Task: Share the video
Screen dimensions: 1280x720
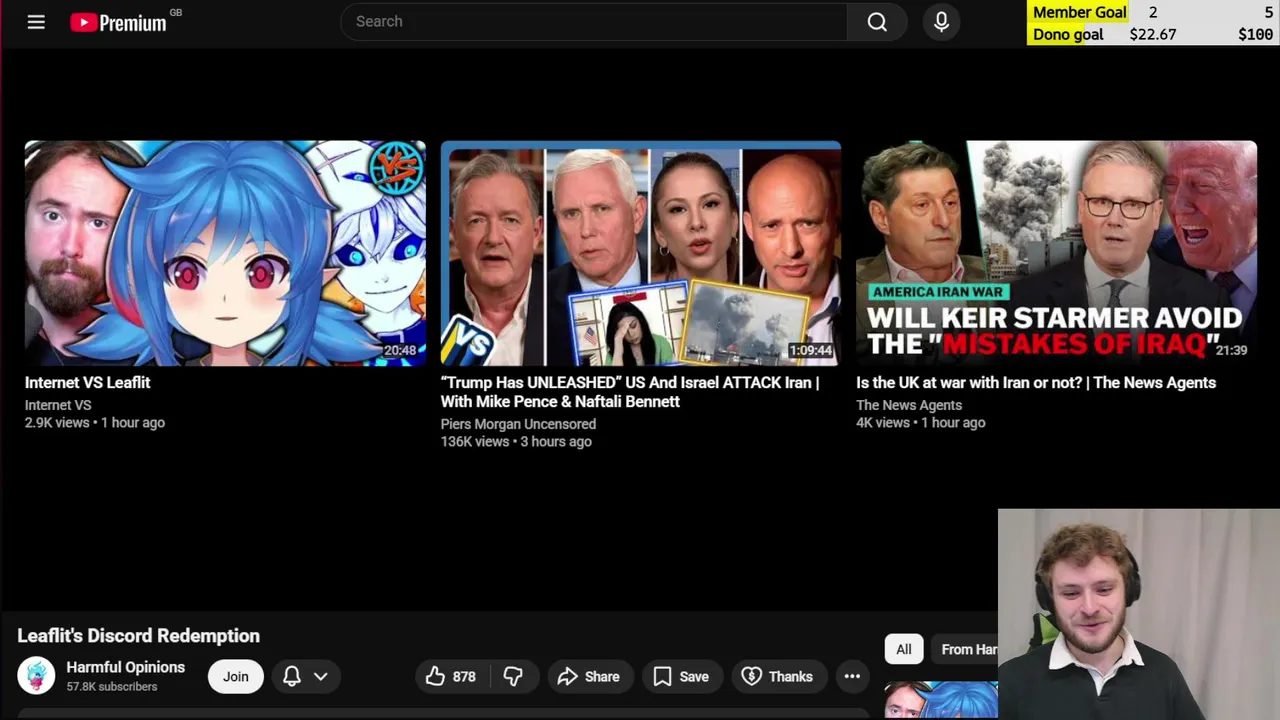Action: 589,677
